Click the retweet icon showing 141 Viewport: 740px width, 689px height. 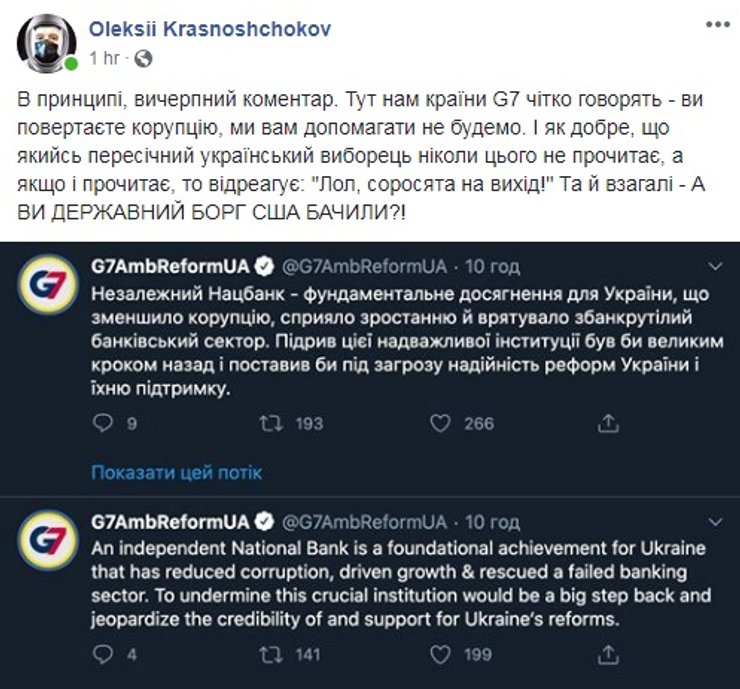[x=269, y=655]
